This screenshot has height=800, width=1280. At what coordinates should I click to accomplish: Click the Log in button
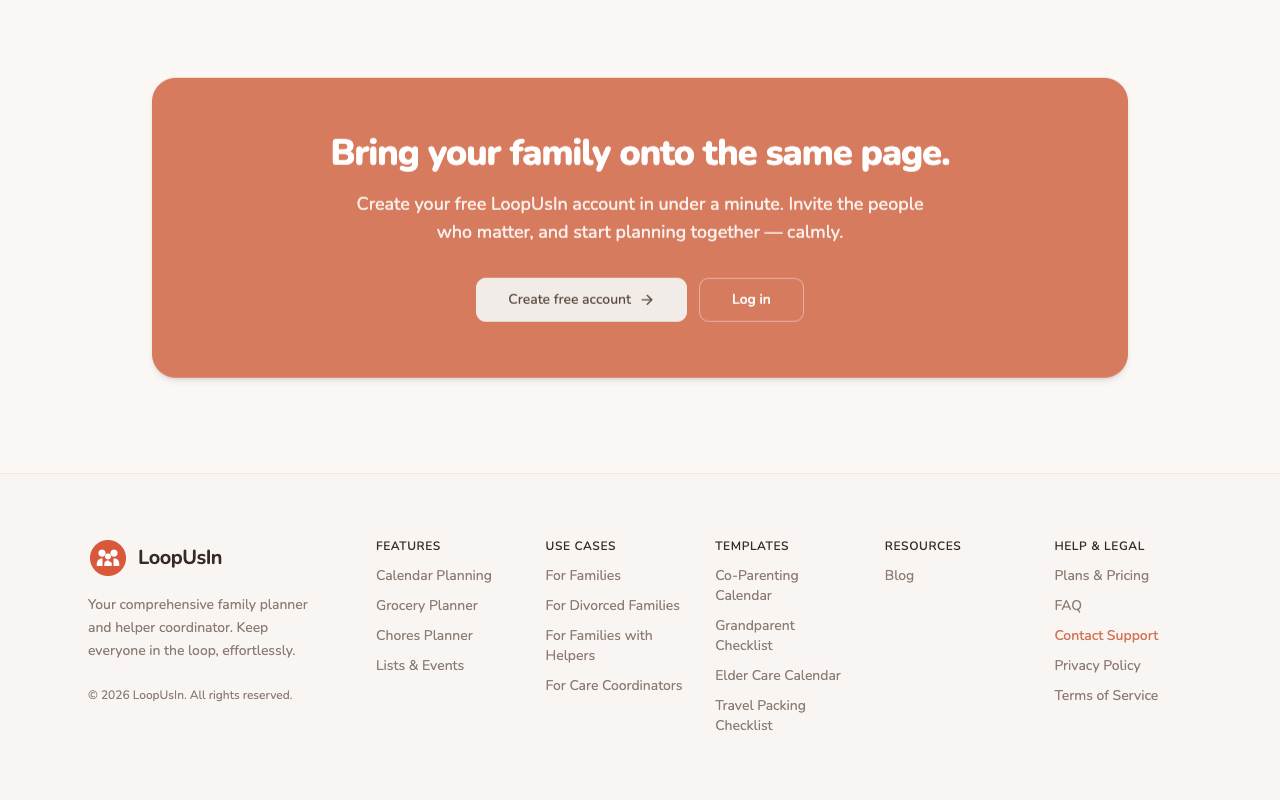751,300
